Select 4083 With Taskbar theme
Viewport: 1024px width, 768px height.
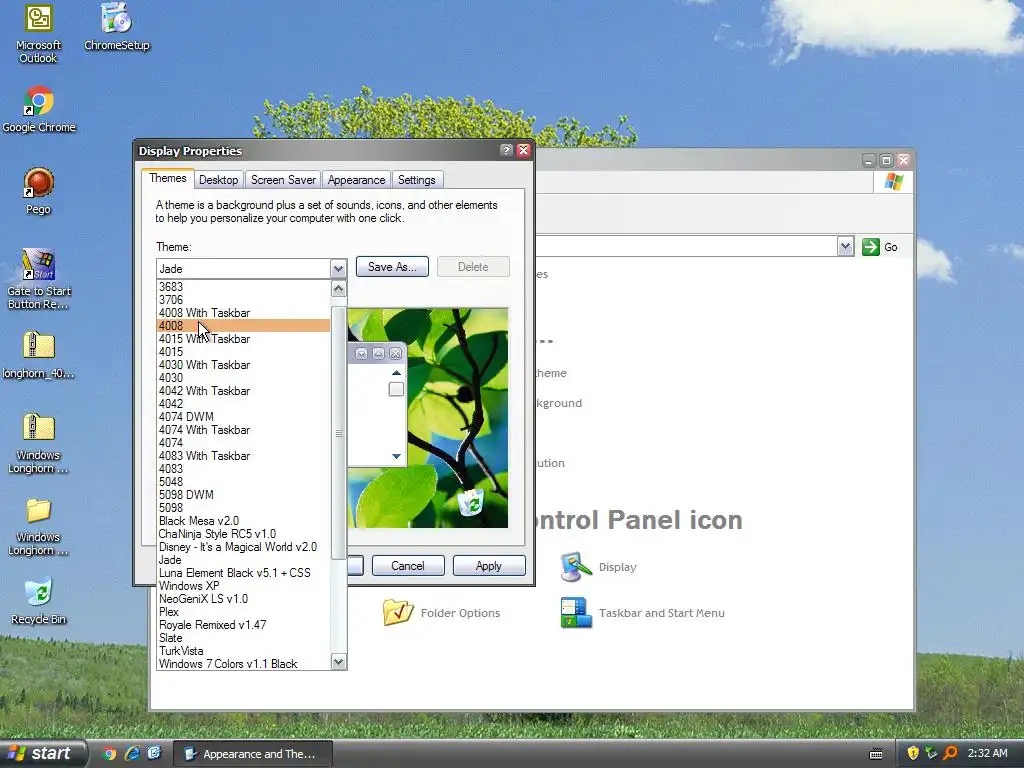(x=244, y=456)
